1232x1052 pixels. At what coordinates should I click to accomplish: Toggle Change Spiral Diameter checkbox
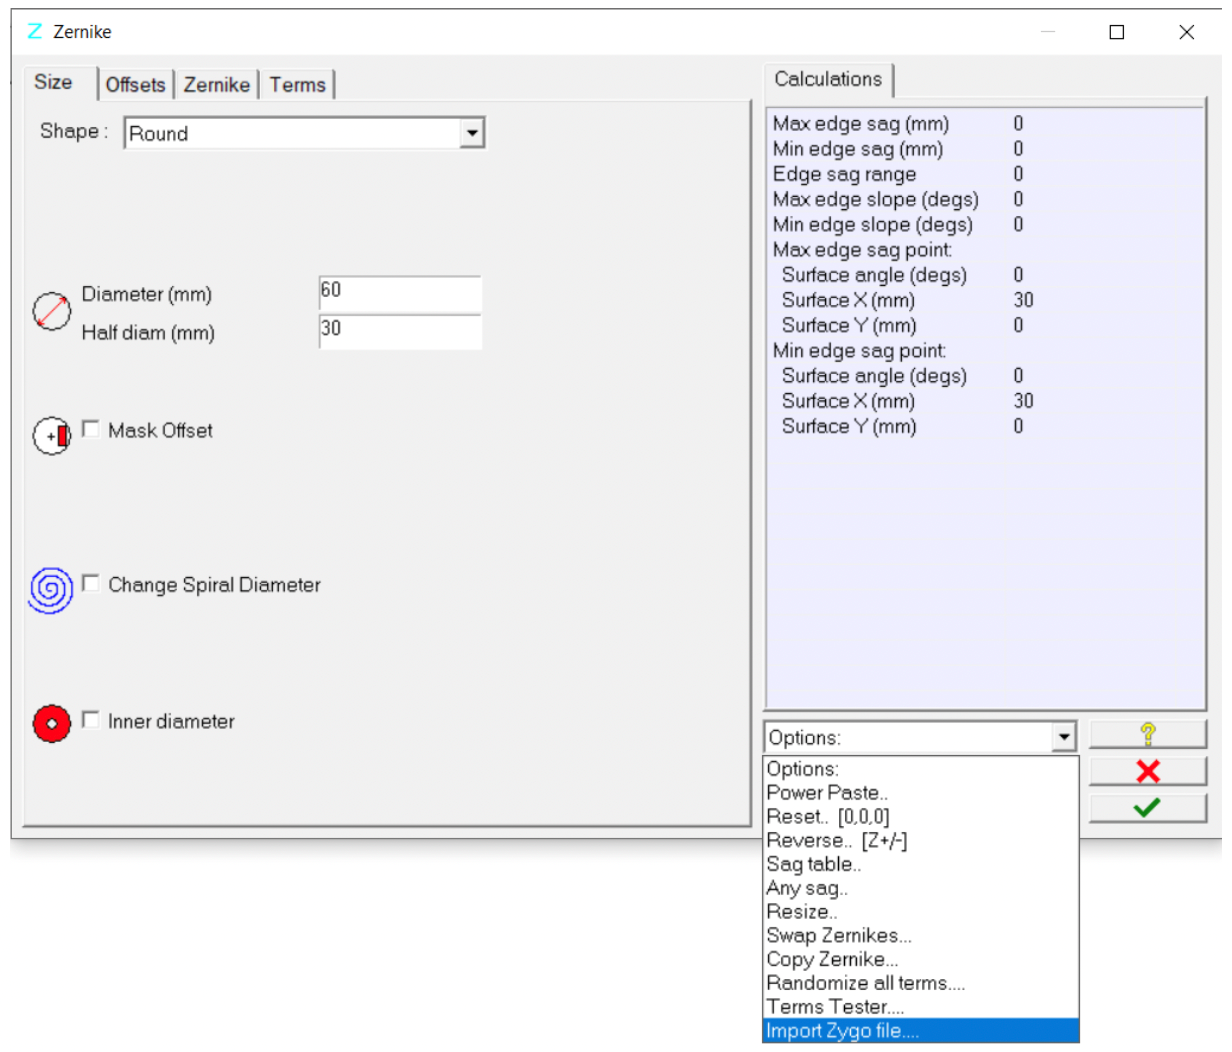[x=91, y=583]
